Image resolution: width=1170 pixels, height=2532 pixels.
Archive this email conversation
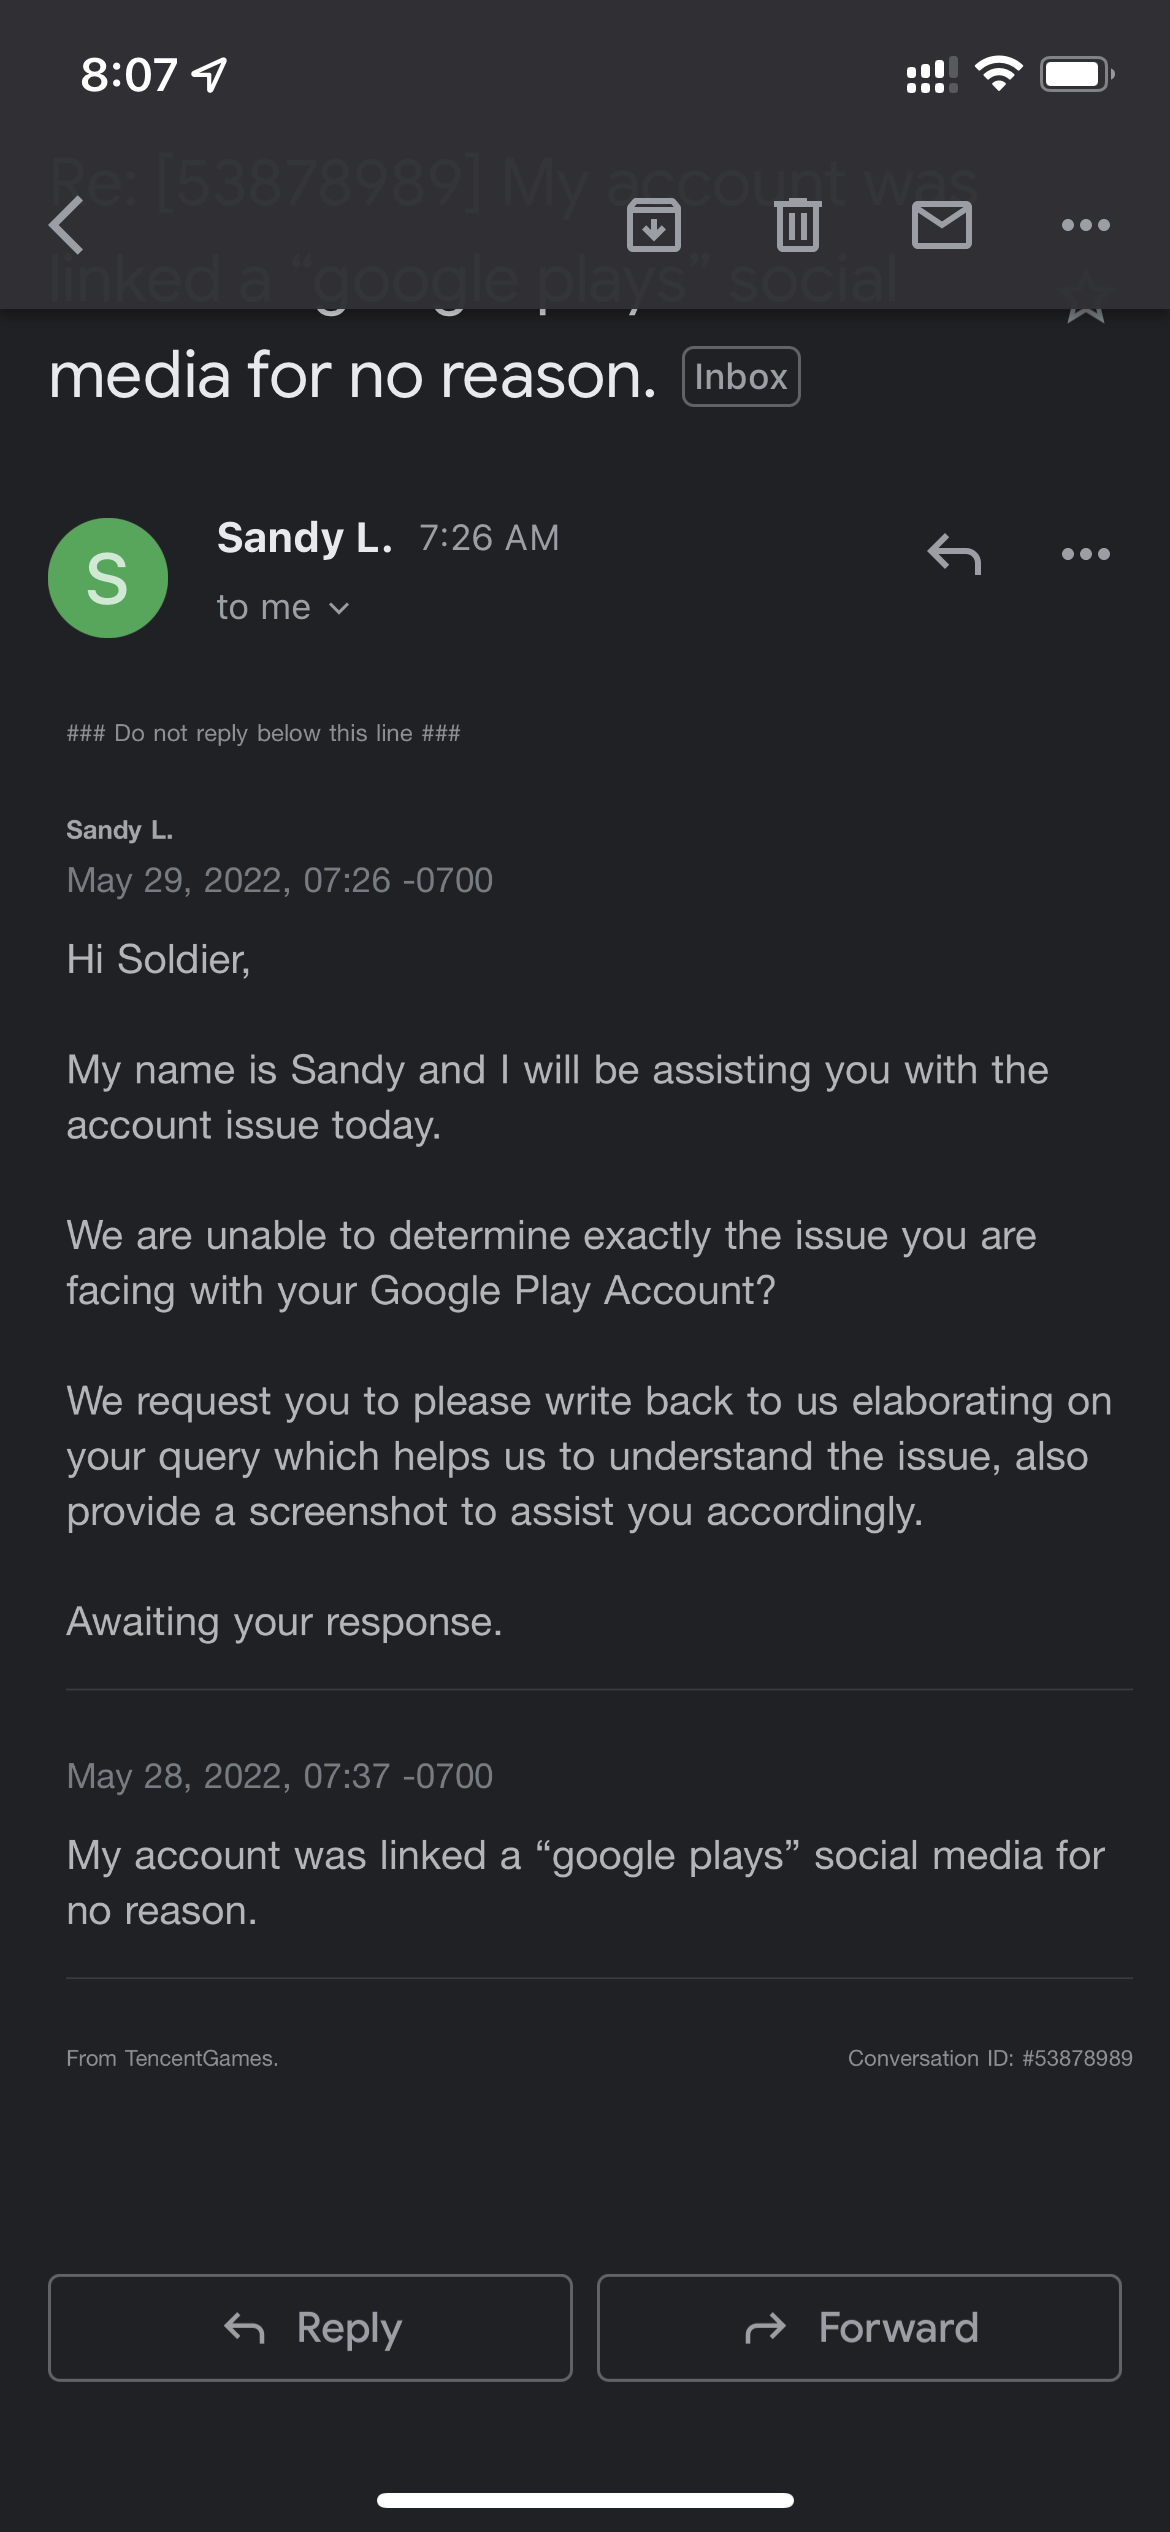pyautogui.click(x=653, y=225)
